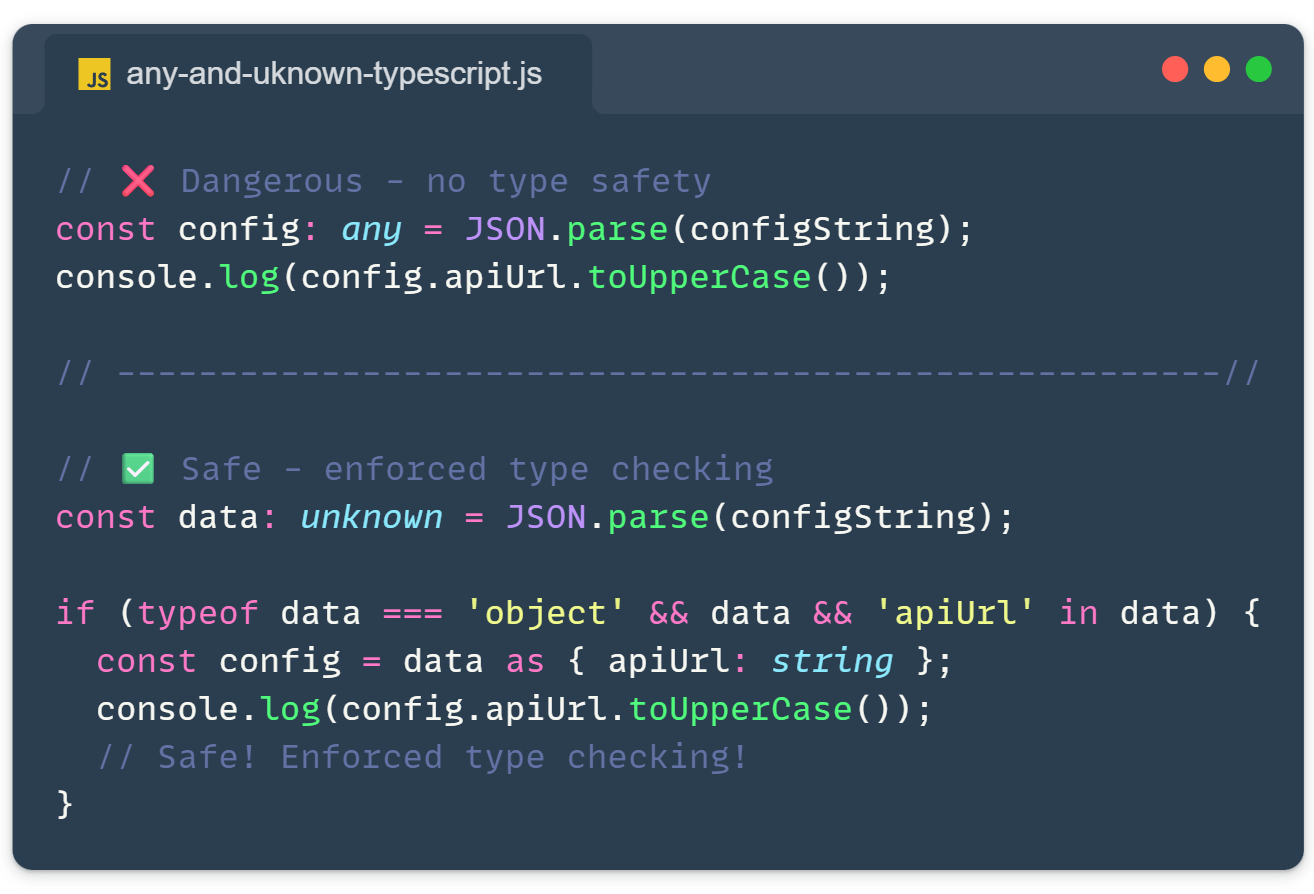Click the quoted 'apiUrl' string literal
Viewport: 1314px width, 894px height.
coord(955,613)
